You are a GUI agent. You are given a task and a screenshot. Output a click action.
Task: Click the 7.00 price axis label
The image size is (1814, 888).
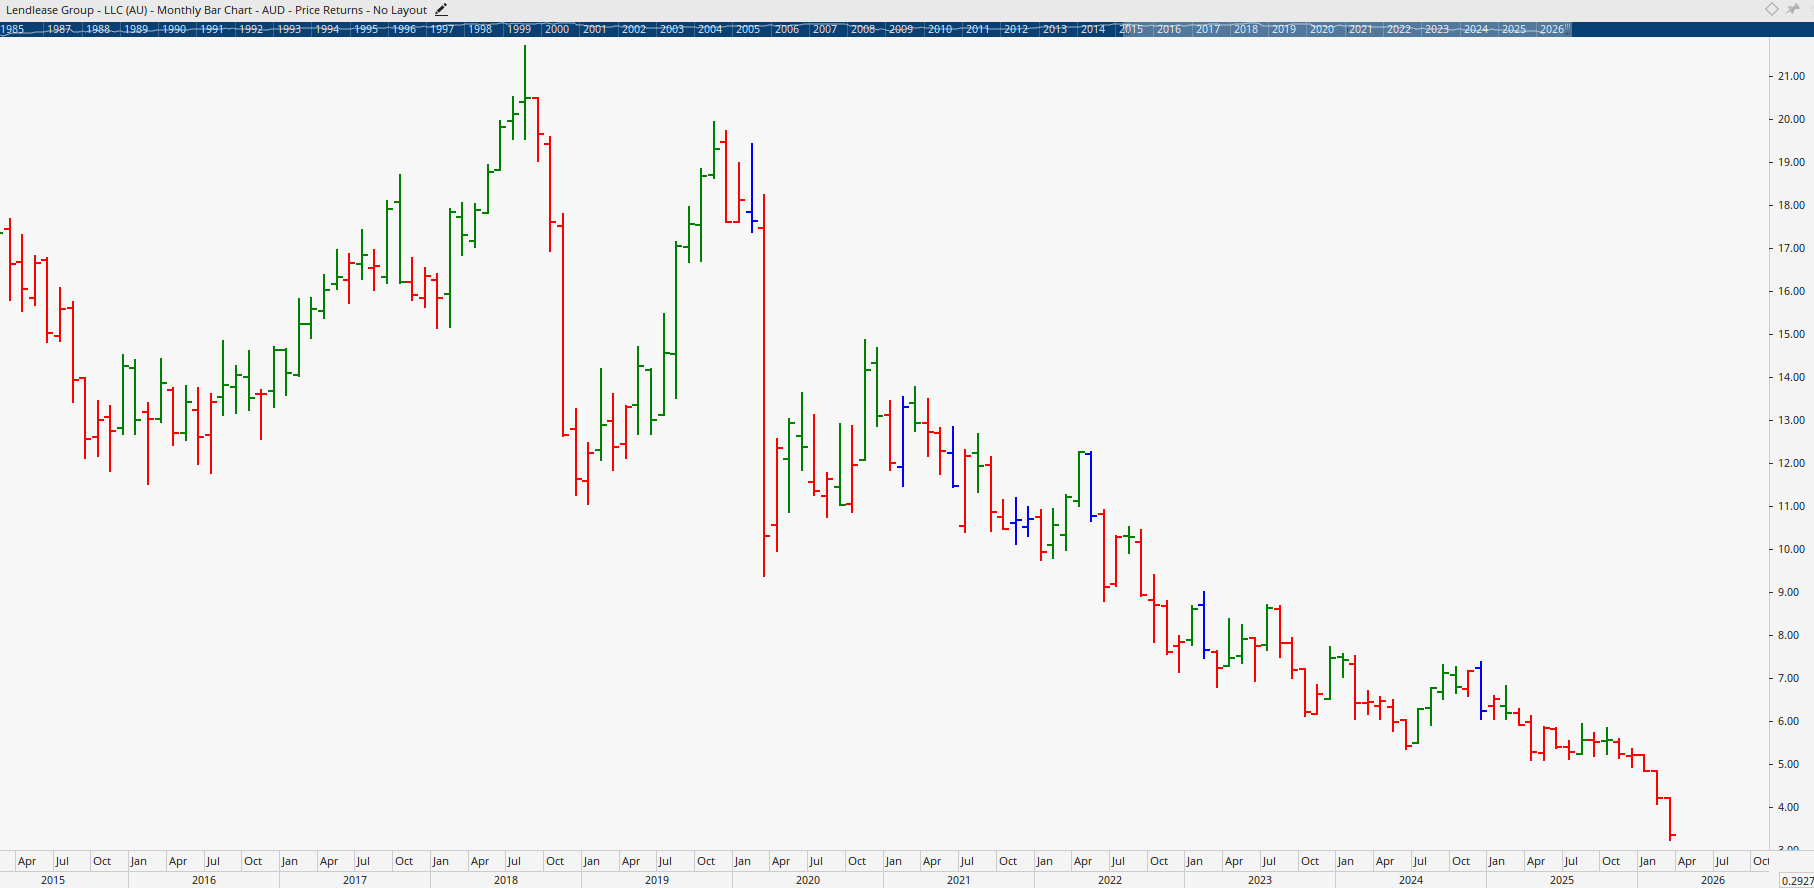[x=1788, y=678]
